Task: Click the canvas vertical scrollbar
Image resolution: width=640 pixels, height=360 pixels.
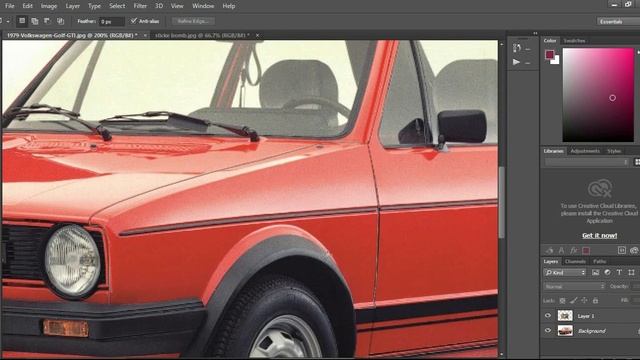Action: click(x=502, y=203)
